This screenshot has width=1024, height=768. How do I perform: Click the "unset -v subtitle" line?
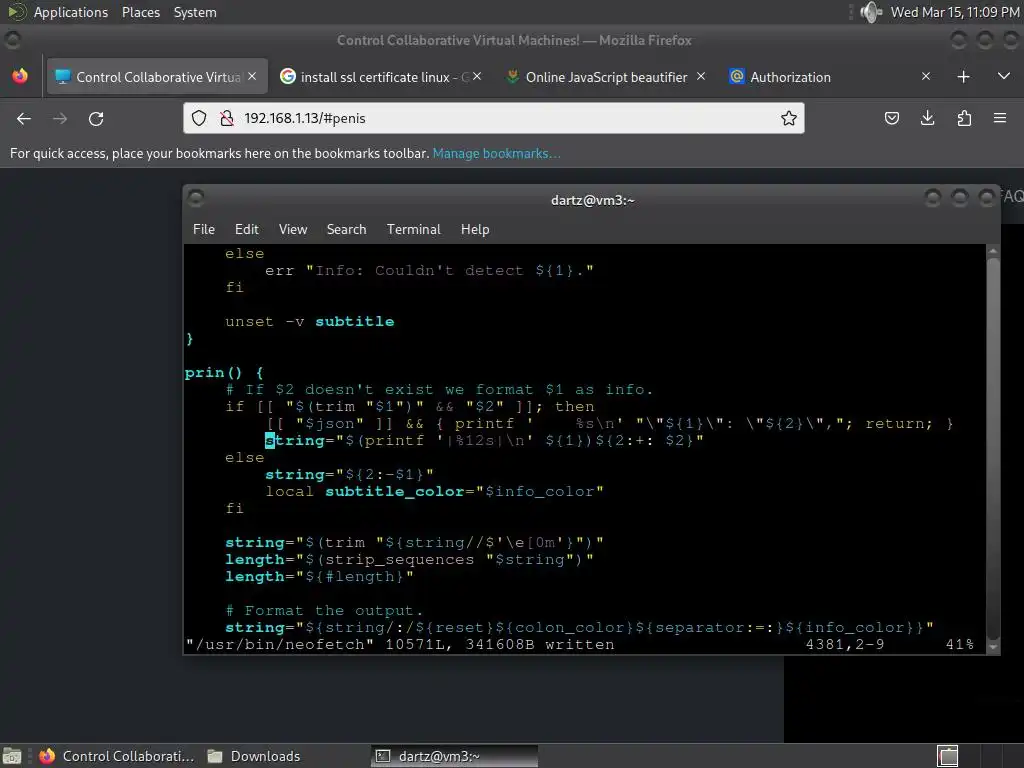[x=310, y=322]
